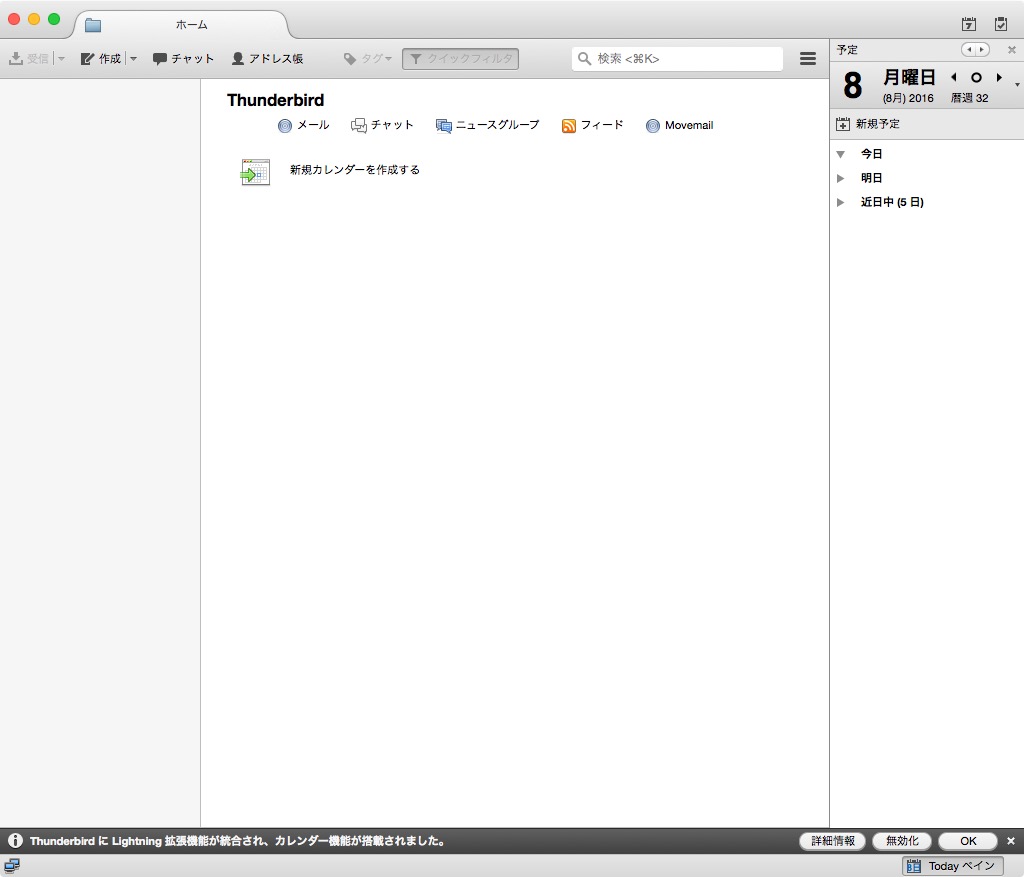Screen dimensions: 1024x877
Task: Expand the 近日中 (5 日) section
Action: point(840,202)
